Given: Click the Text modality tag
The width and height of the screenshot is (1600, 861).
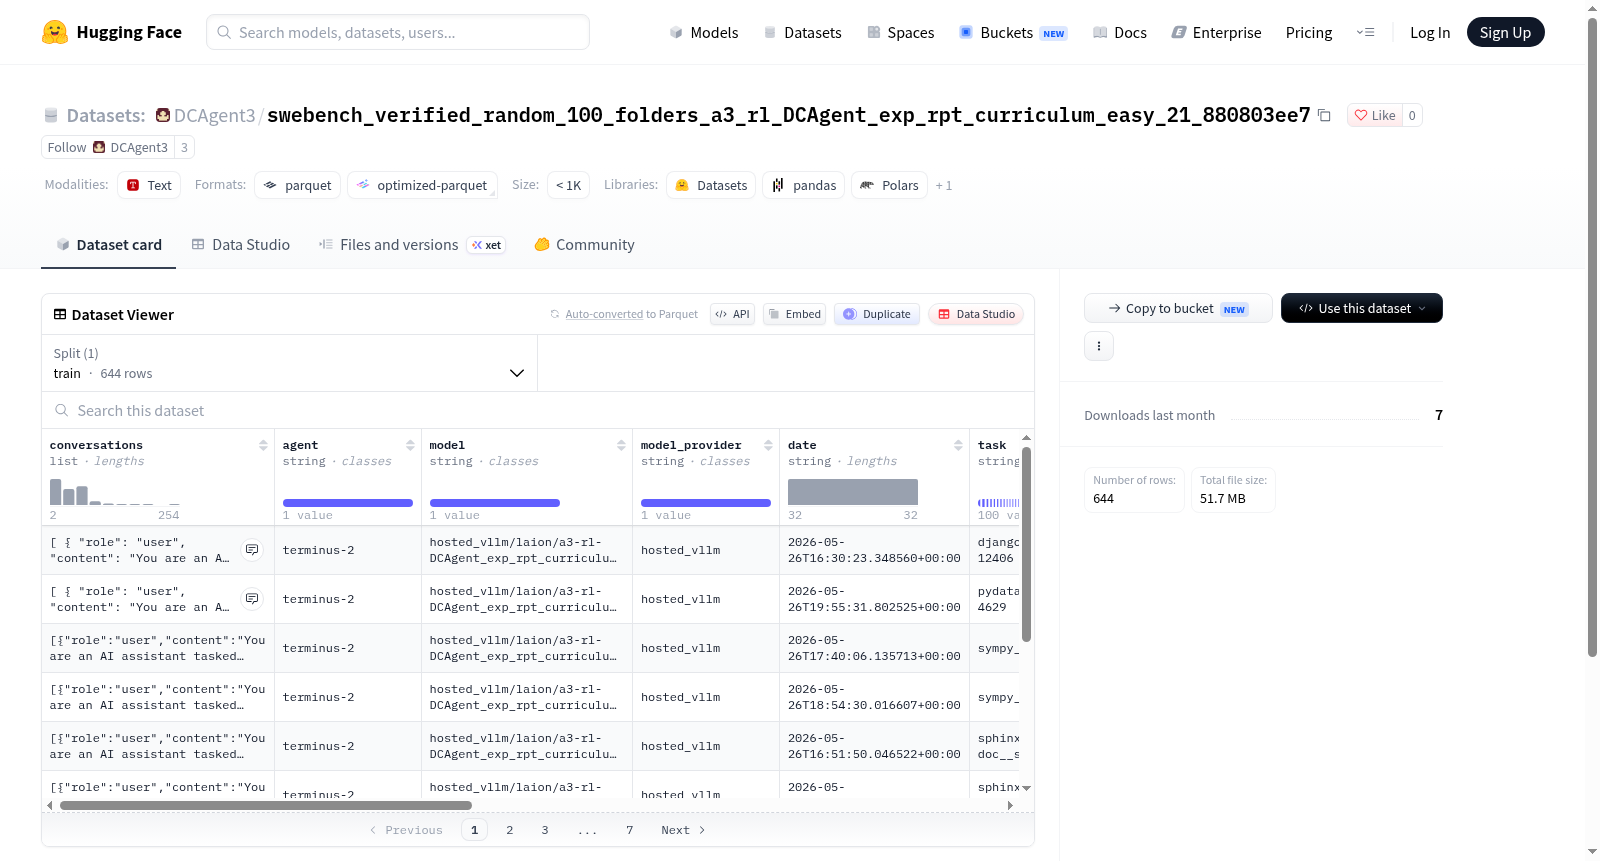Looking at the screenshot, I should coord(149,185).
